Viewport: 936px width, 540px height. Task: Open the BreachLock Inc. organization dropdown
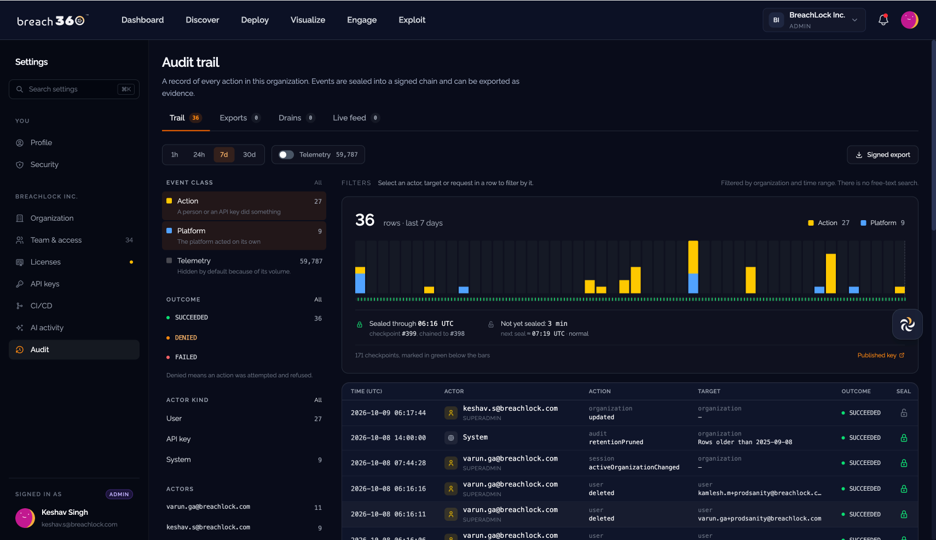coord(814,20)
